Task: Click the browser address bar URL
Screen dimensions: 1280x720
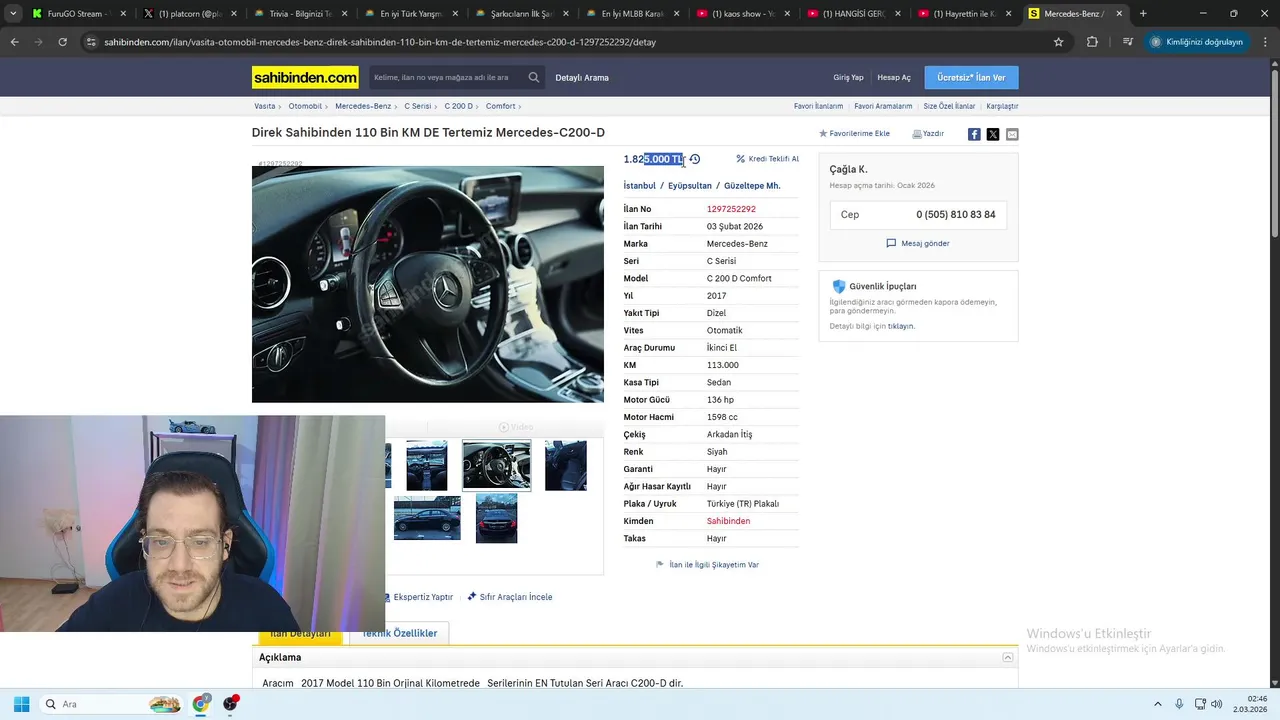Action: click(x=380, y=42)
